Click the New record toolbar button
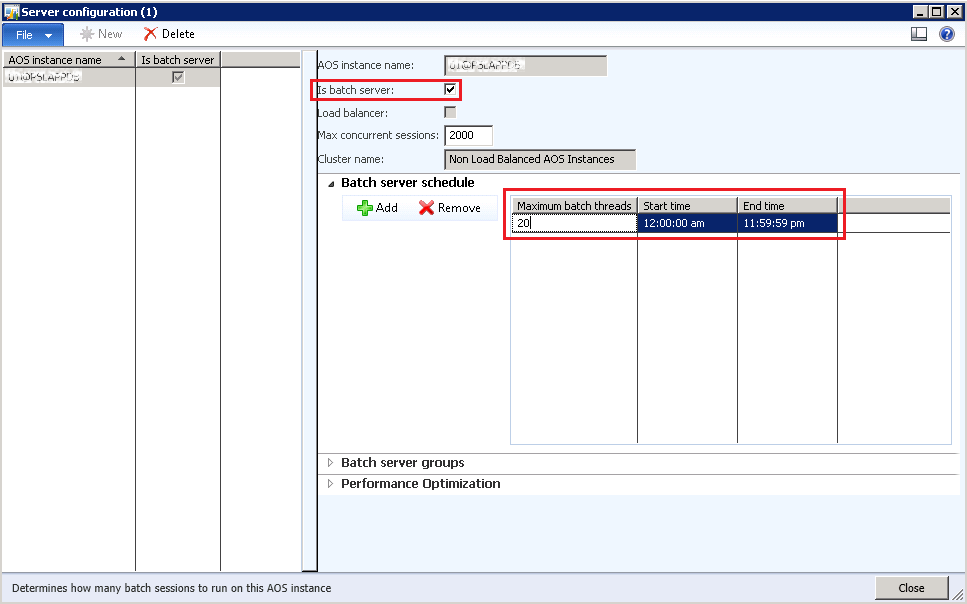The width and height of the screenshot is (967, 604). [x=101, y=34]
